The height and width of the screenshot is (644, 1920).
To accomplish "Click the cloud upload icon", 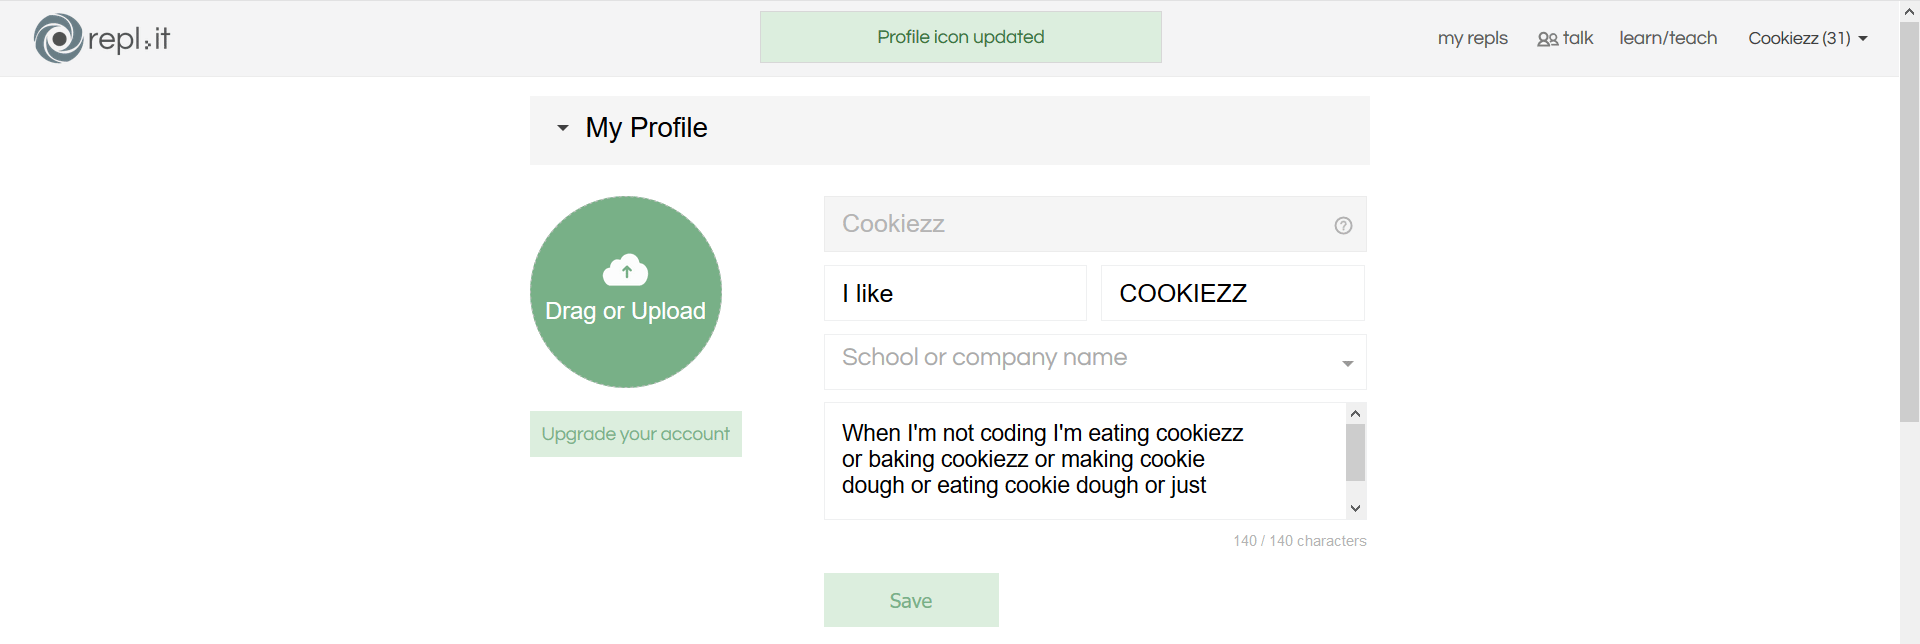I will tap(626, 270).
